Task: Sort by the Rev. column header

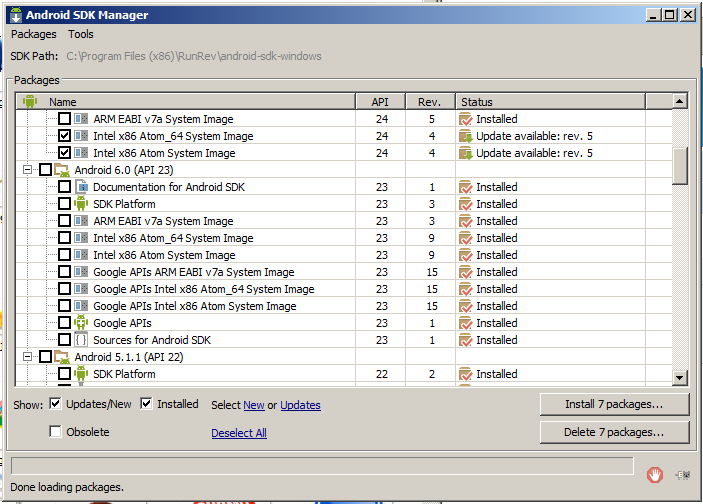Action: pos(430,102)
